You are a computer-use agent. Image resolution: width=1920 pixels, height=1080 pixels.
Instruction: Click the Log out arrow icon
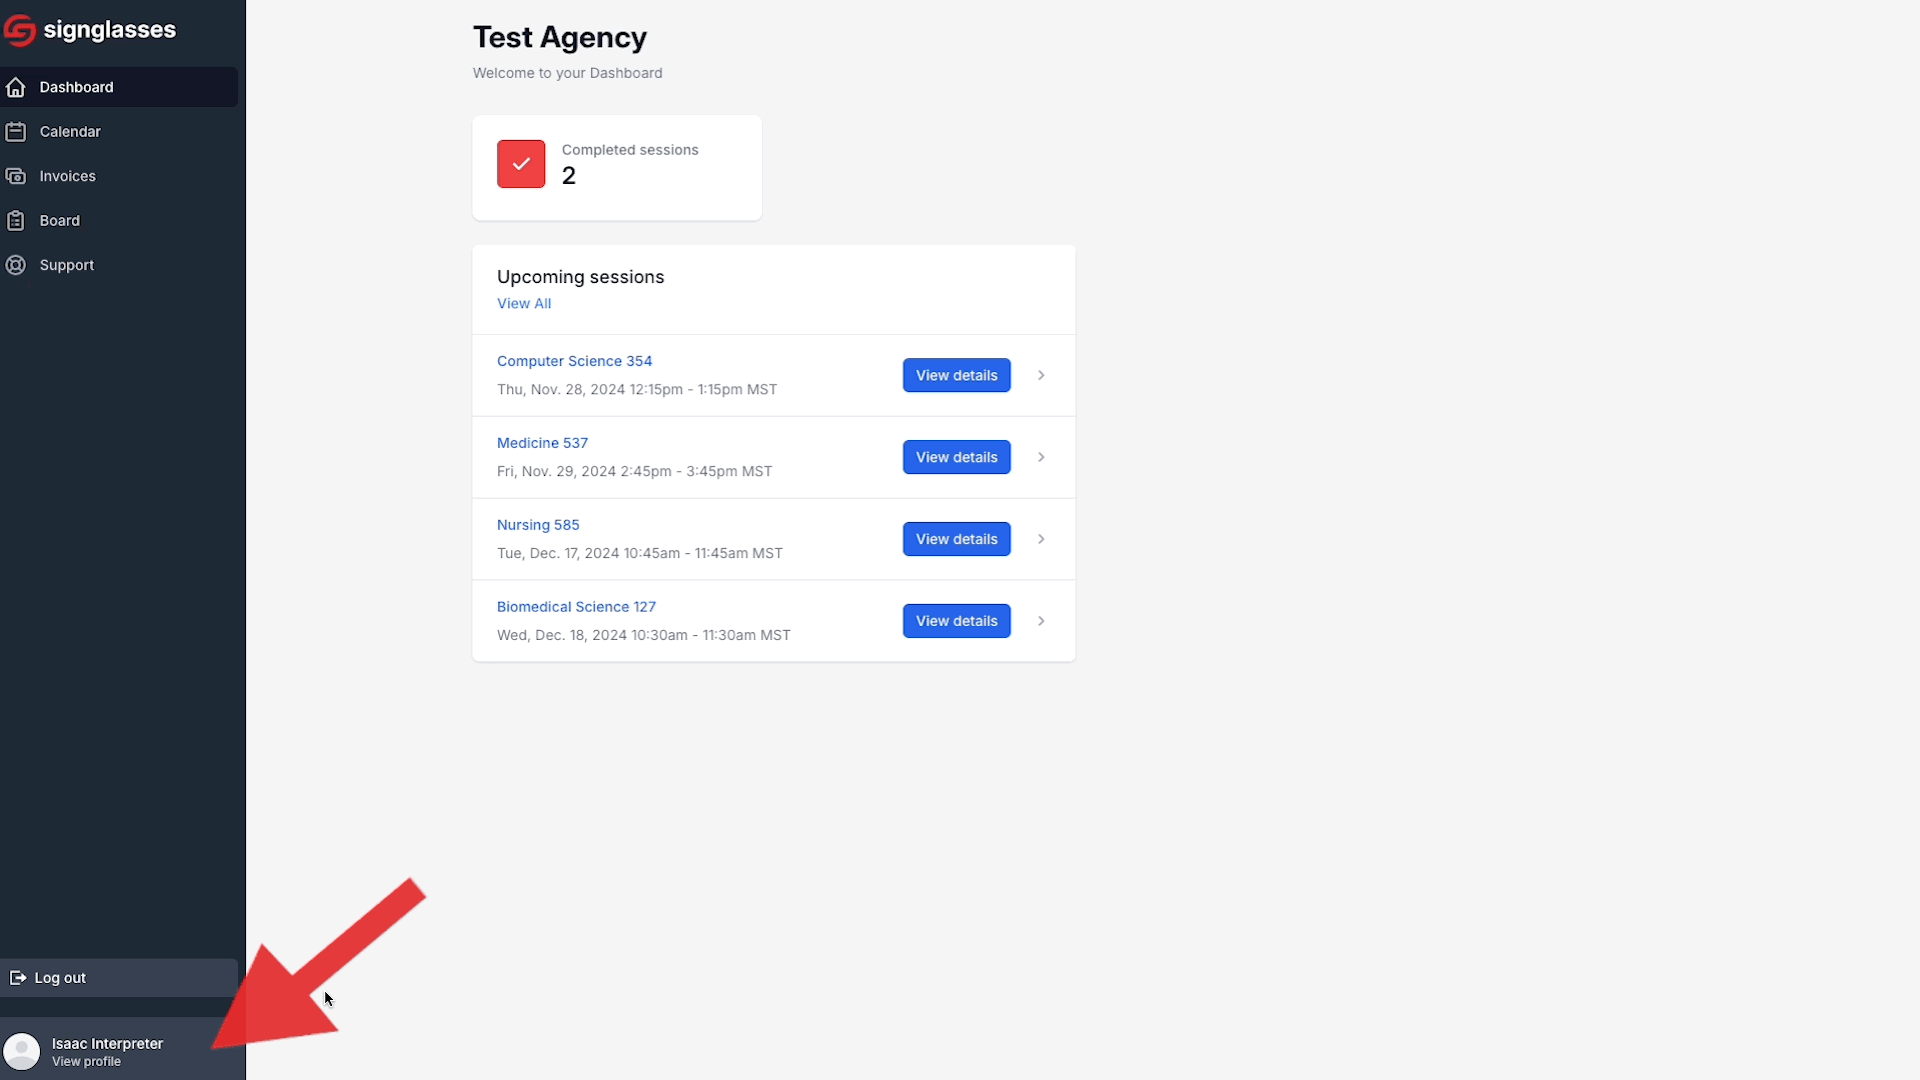(18, 978)
